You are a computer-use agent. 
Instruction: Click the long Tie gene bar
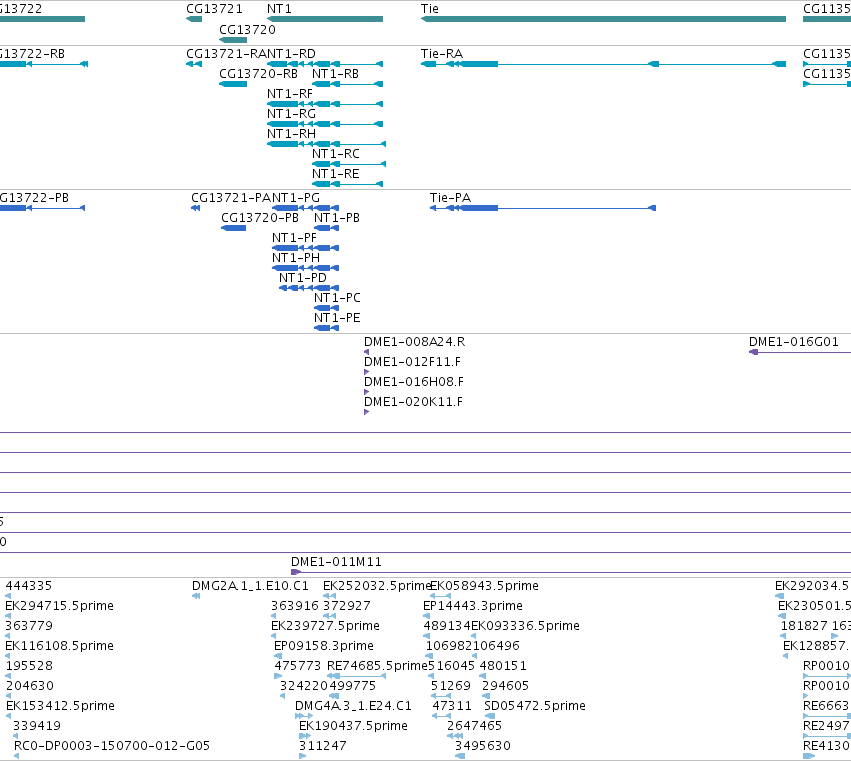[x=604, y=19]
